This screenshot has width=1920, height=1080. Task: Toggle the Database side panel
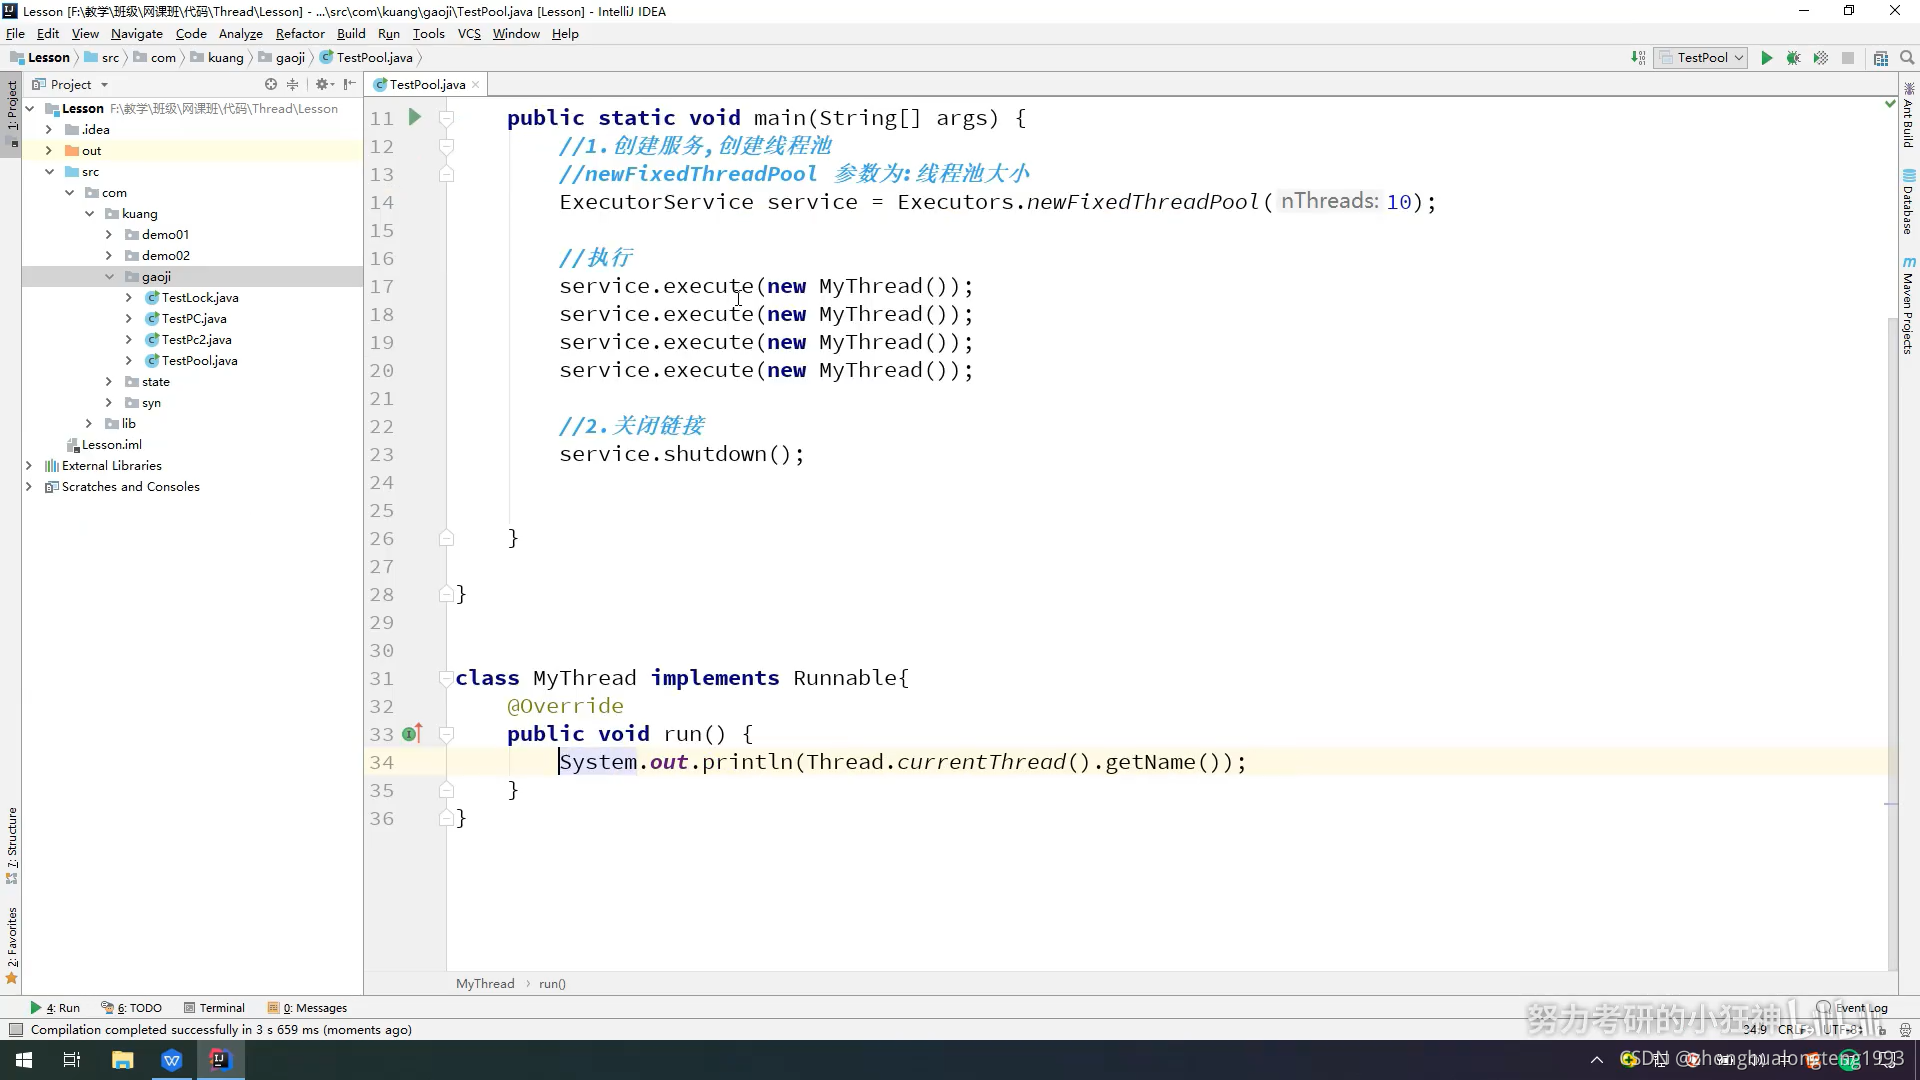point(1908,203)
